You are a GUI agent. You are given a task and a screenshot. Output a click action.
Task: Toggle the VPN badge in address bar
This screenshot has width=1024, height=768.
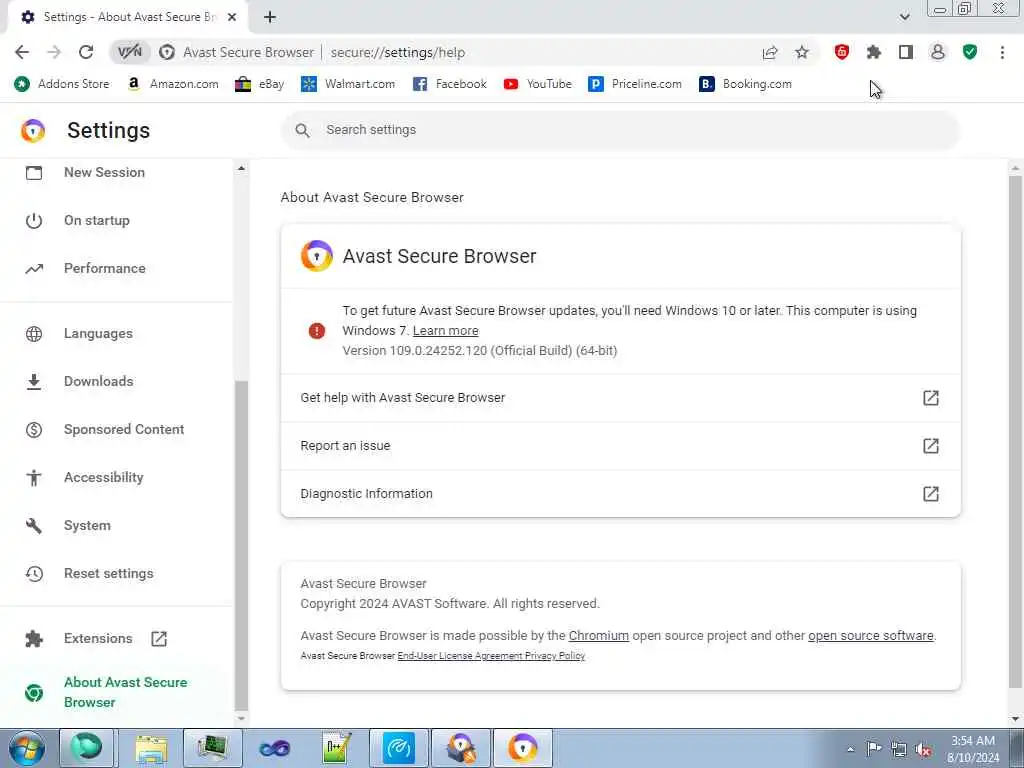click(x=130, y=52)
